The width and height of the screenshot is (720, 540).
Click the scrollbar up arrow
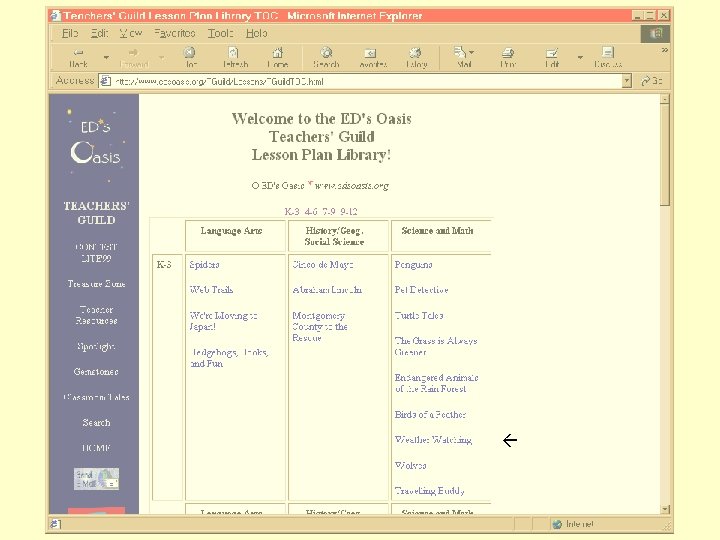[x=665, y=99]
